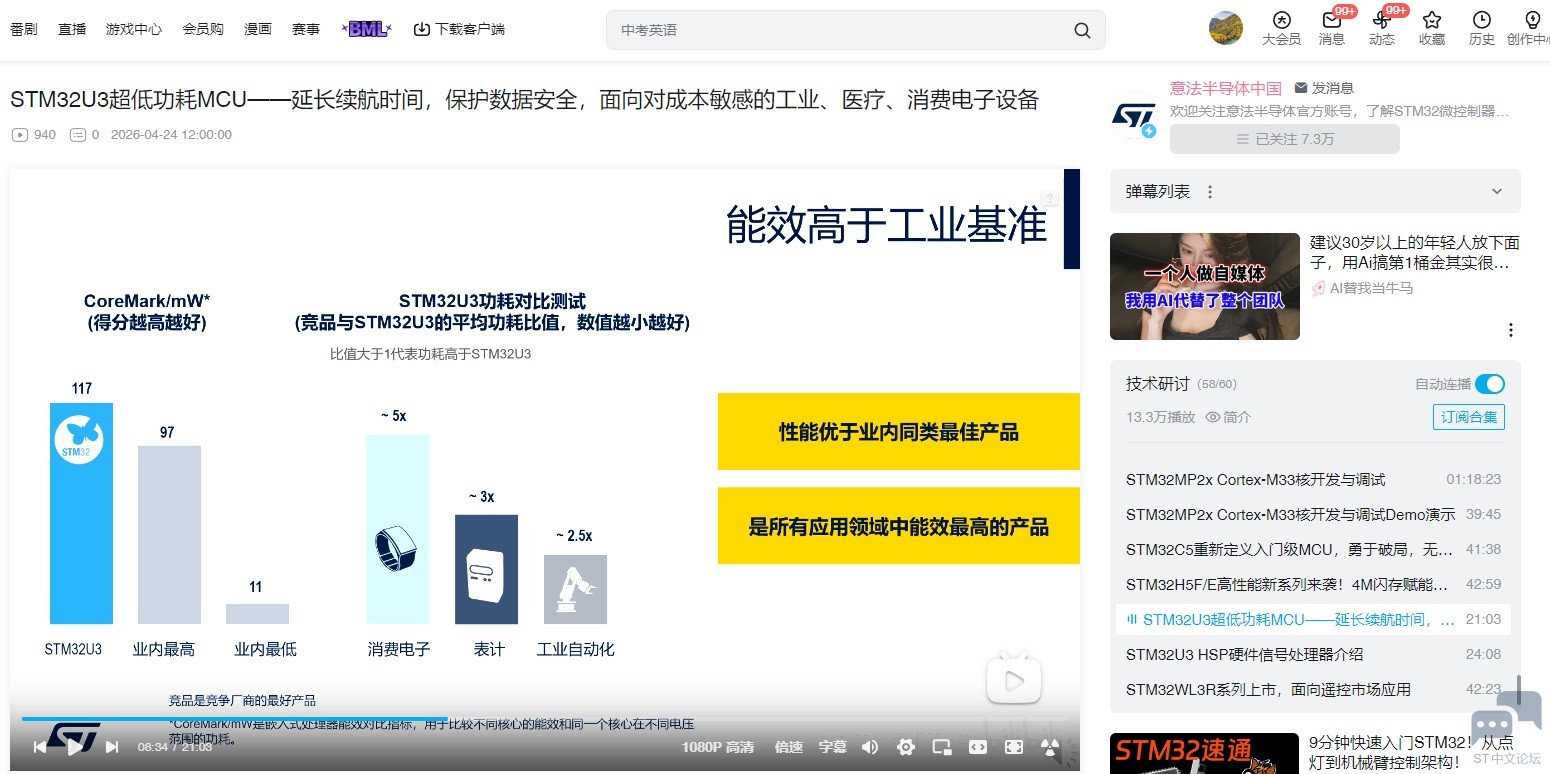The width and height of the screenshot is (1550, 774).
Task: Open 番剧 navigation item
Action: pyautogui.click(x=24, y=29)
